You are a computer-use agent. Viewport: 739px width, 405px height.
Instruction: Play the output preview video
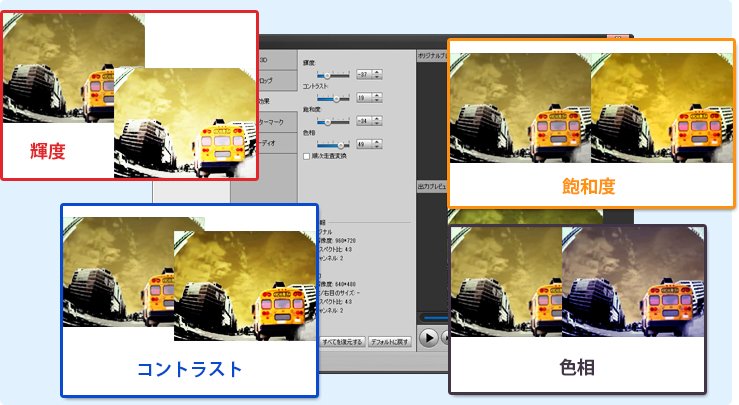[428, 337]
